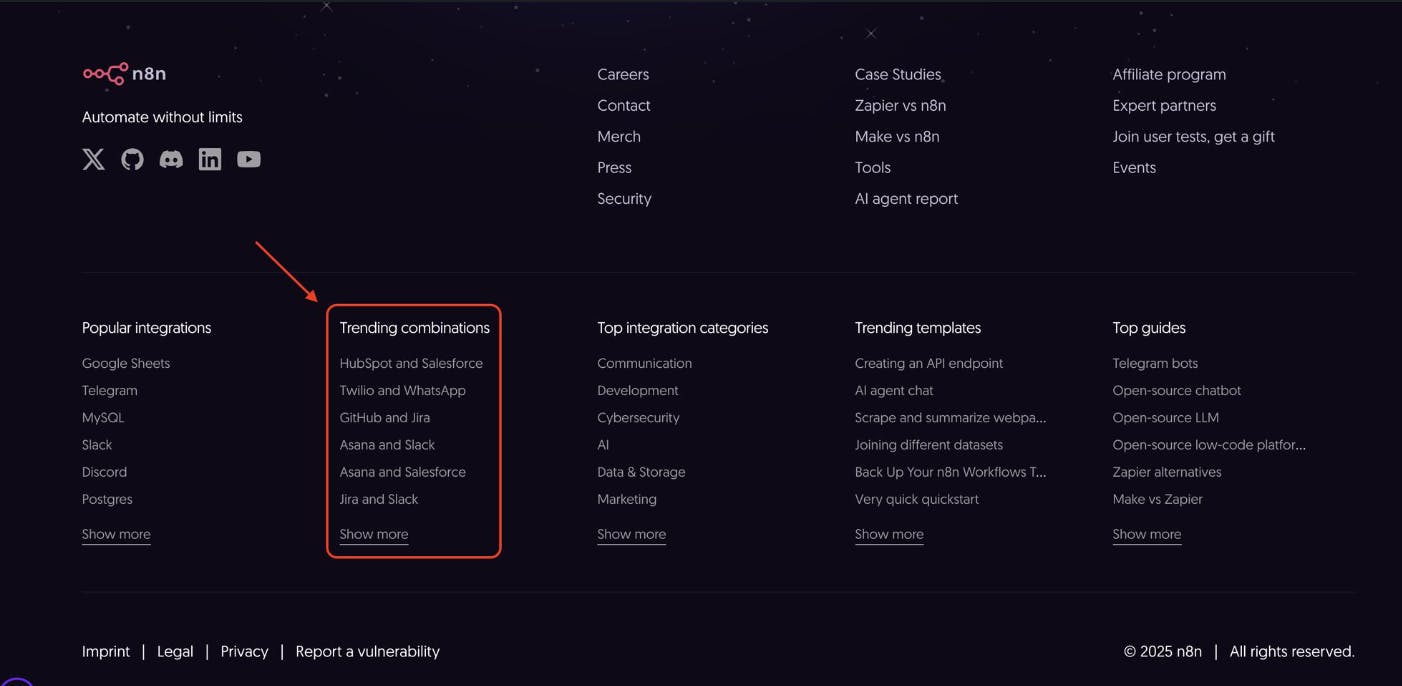Open the YouTube social icon
This screenshot has width=1402, height=686.
tap(249, 159)
